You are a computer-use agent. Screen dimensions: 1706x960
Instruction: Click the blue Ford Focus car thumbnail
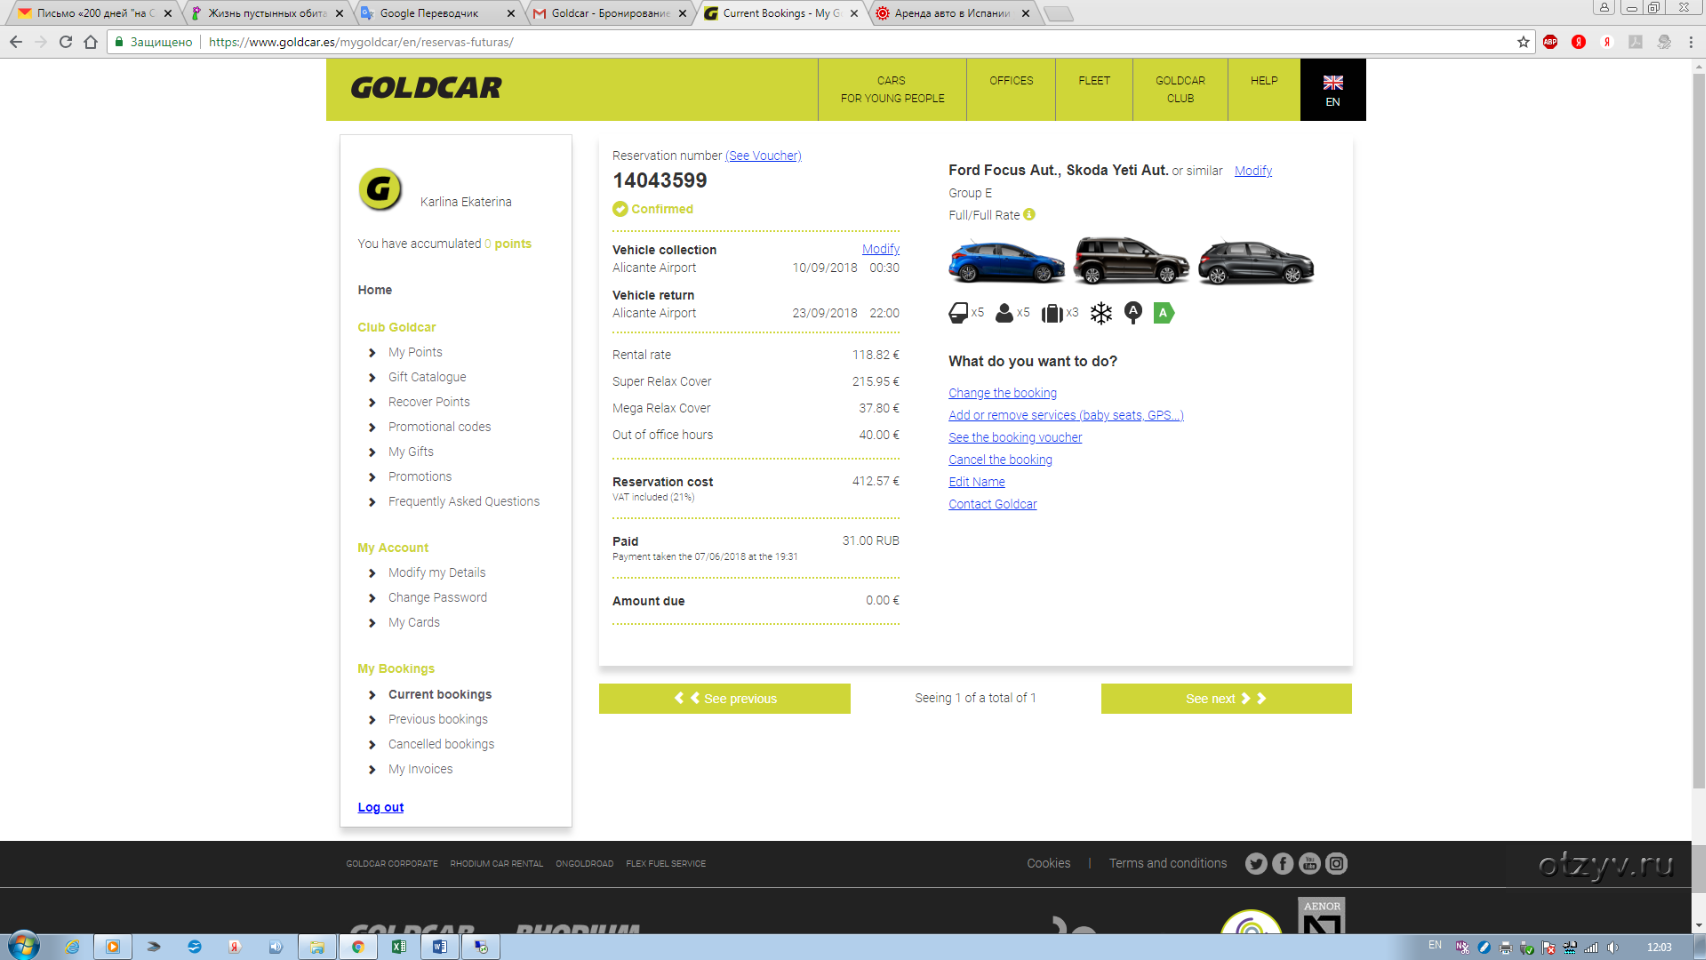click(1006, 262)
